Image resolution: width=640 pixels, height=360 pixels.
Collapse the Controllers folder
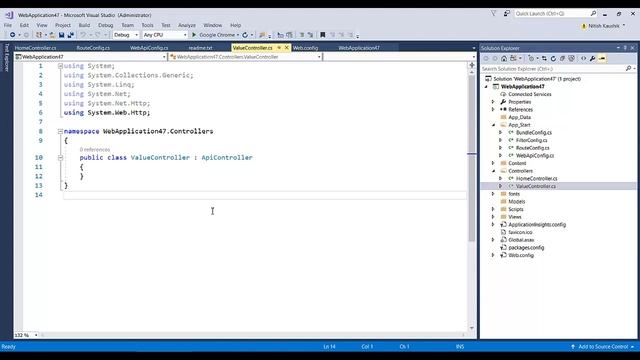[x=493, y=171]
